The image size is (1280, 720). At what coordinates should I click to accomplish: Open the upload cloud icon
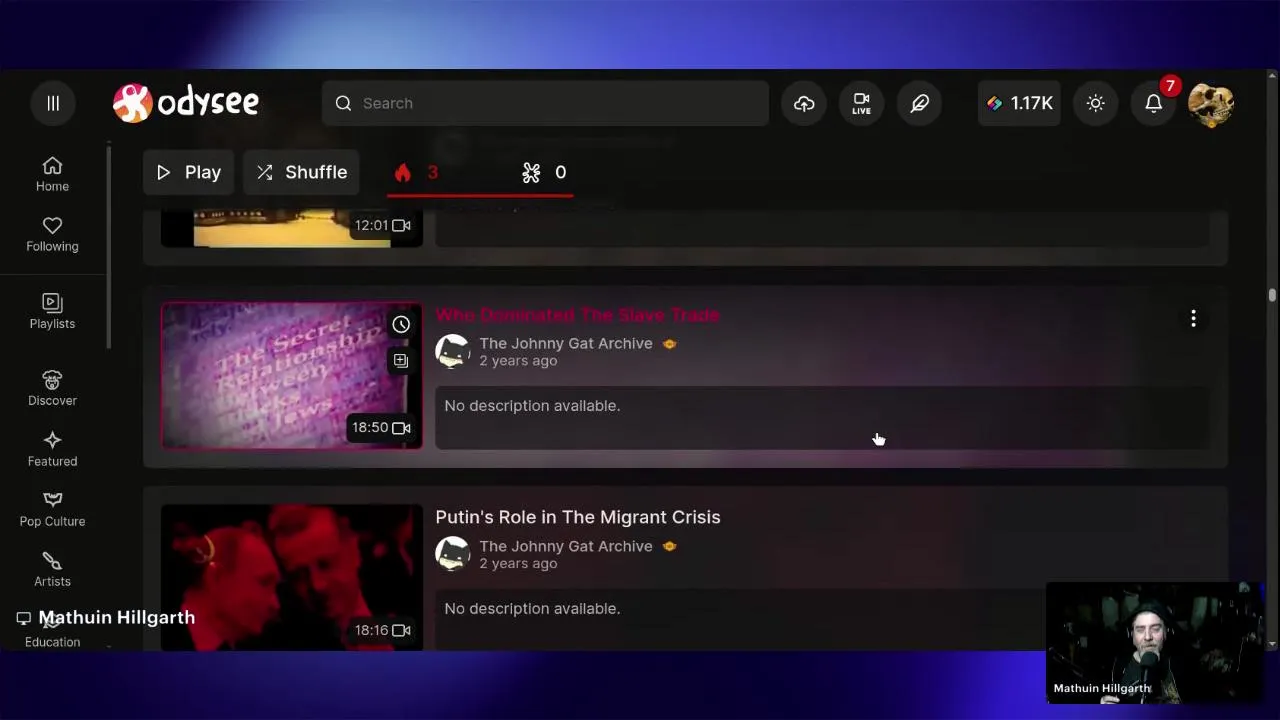pyautogui.click(x=804, y=103)
